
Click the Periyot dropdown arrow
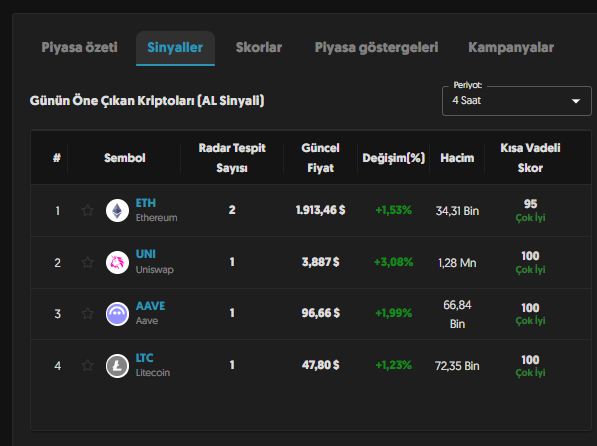click(576, 101)
